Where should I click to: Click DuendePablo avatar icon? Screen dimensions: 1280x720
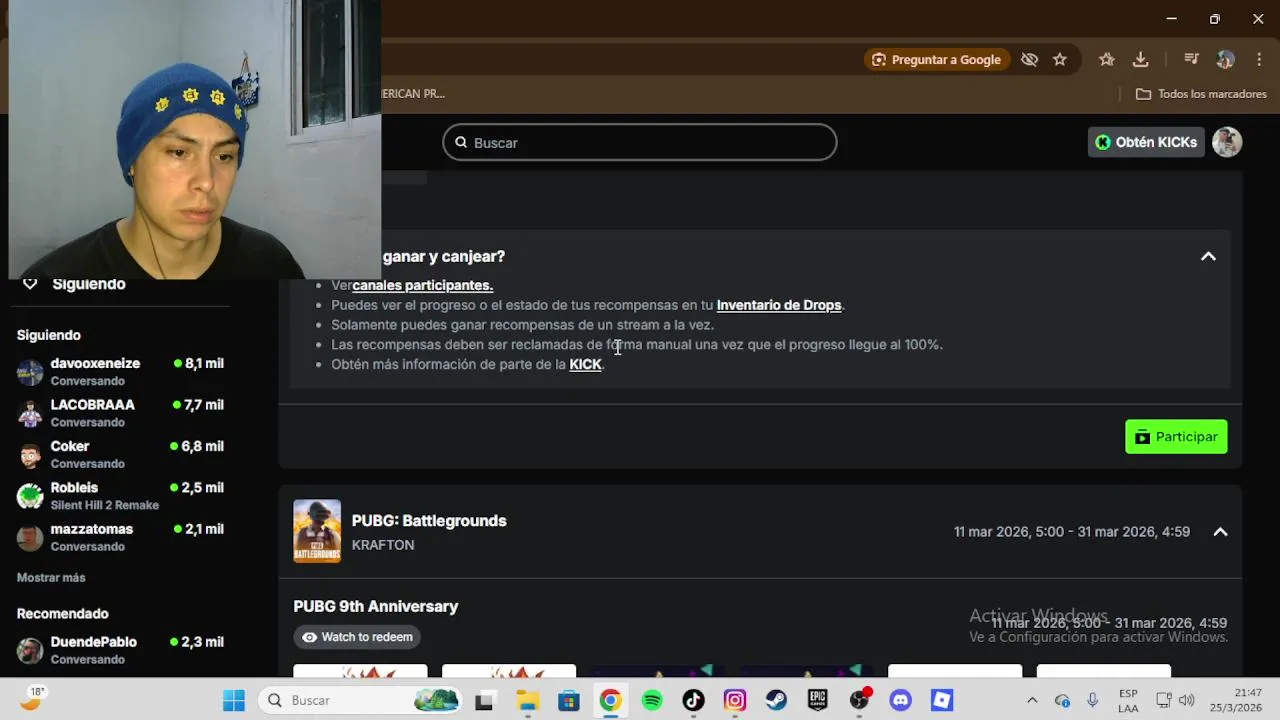pos(31,651)
